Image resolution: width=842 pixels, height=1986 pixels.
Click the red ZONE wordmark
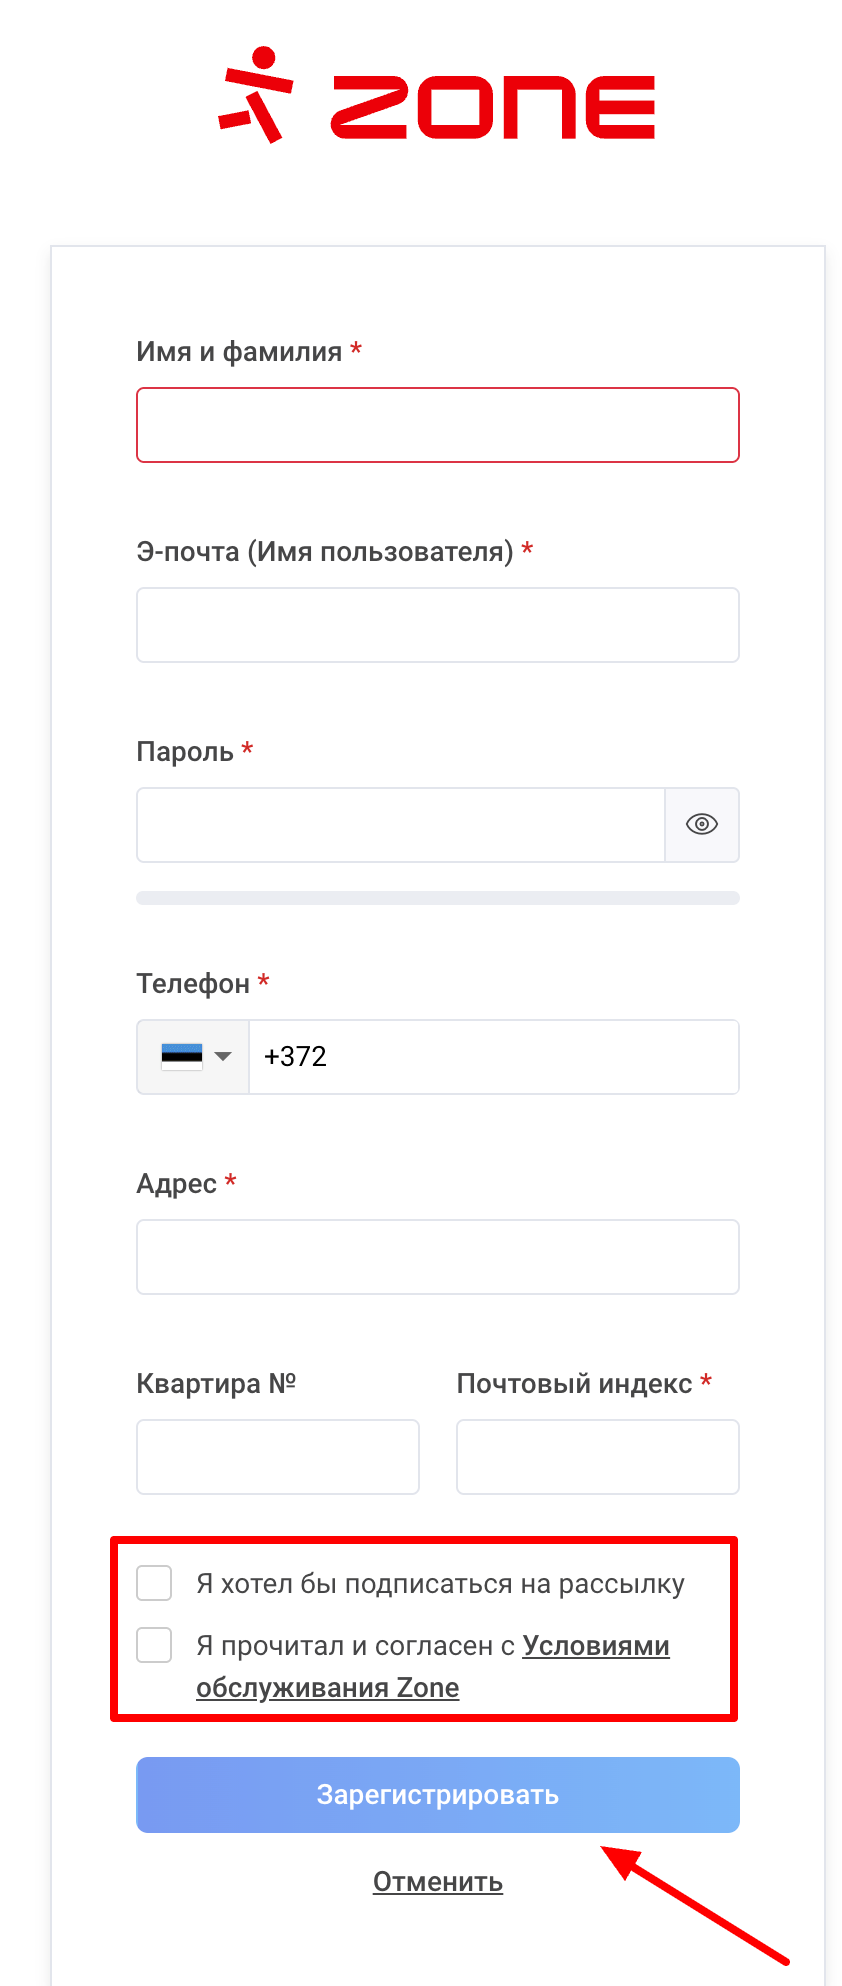[492, 107]
